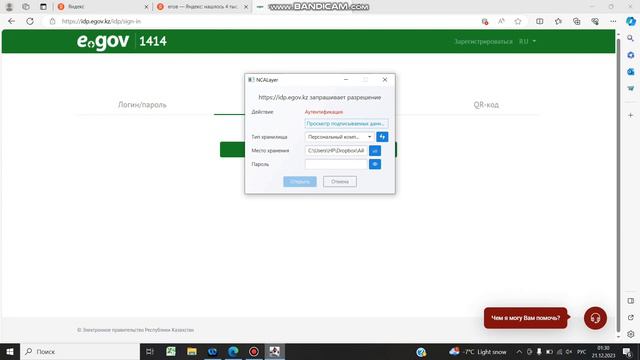Click the 1414 header number
The height and width of the screenshot is (360, 640).
click(153, 41)
